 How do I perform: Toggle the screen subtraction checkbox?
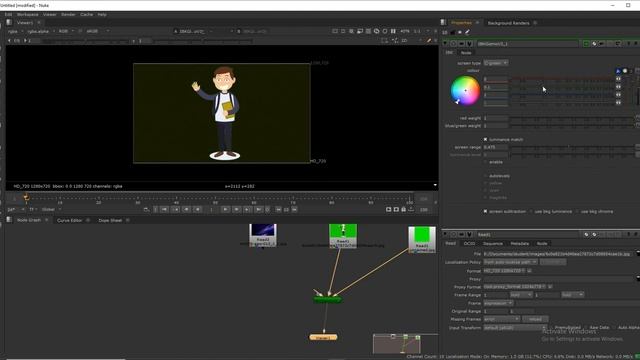[485, 211]
